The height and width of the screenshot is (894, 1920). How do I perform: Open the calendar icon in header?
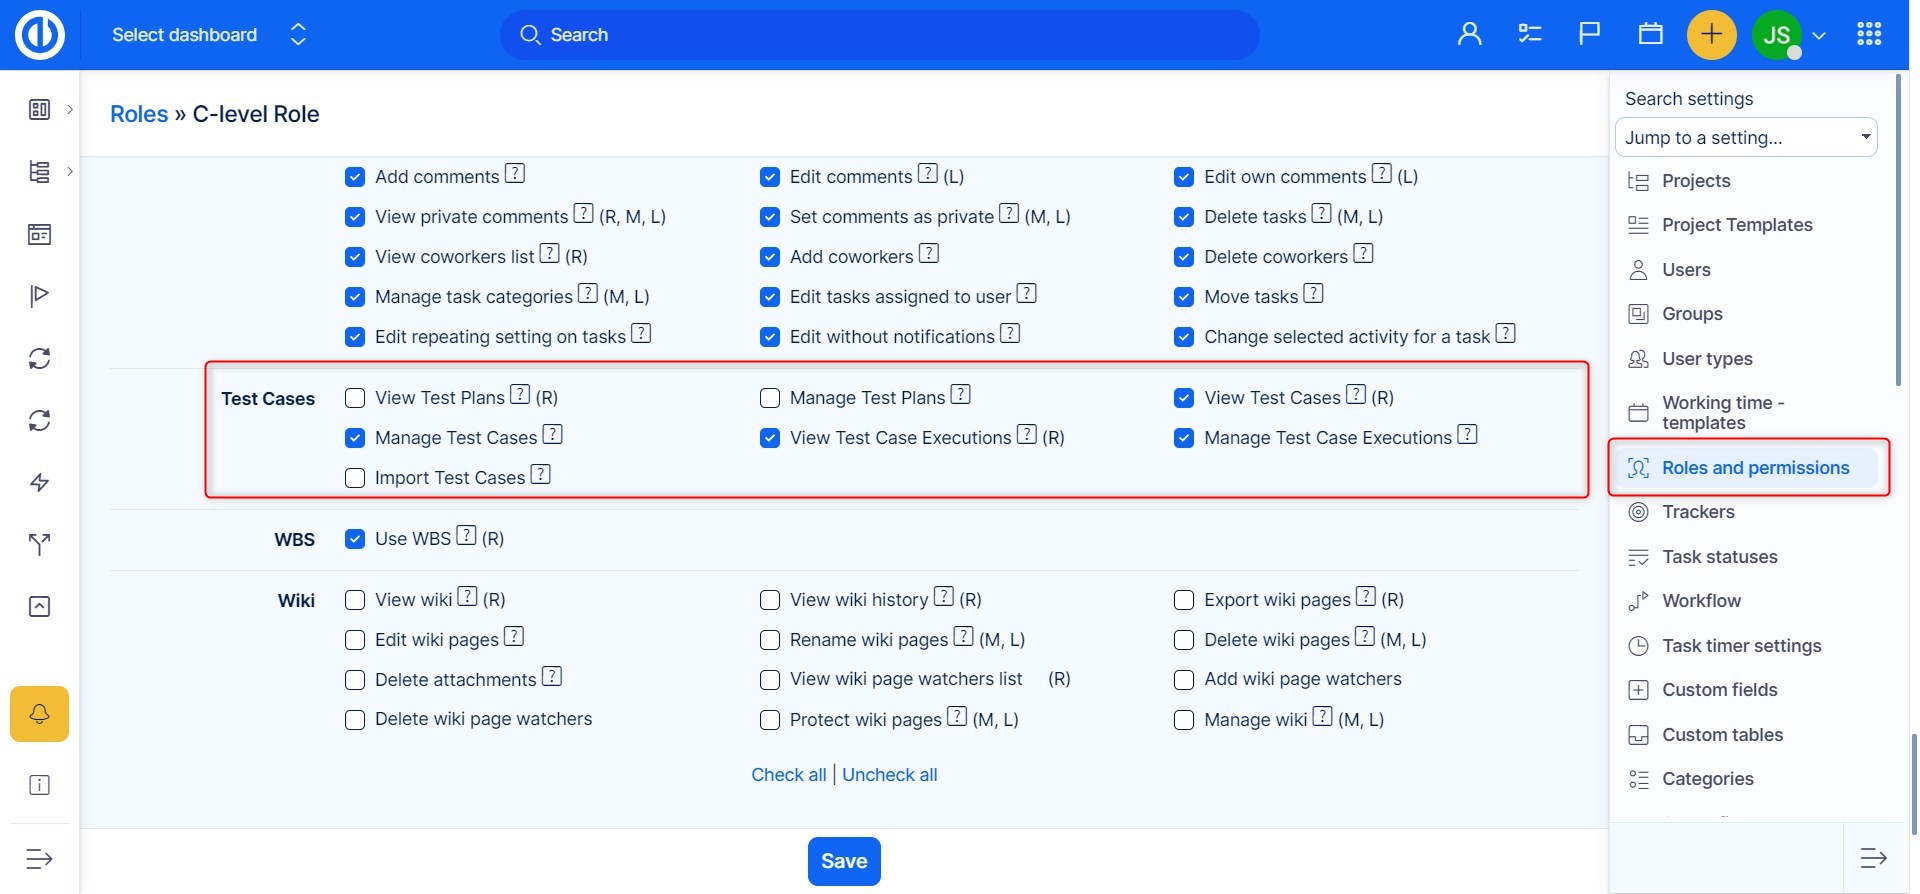tap(1650, 34)
